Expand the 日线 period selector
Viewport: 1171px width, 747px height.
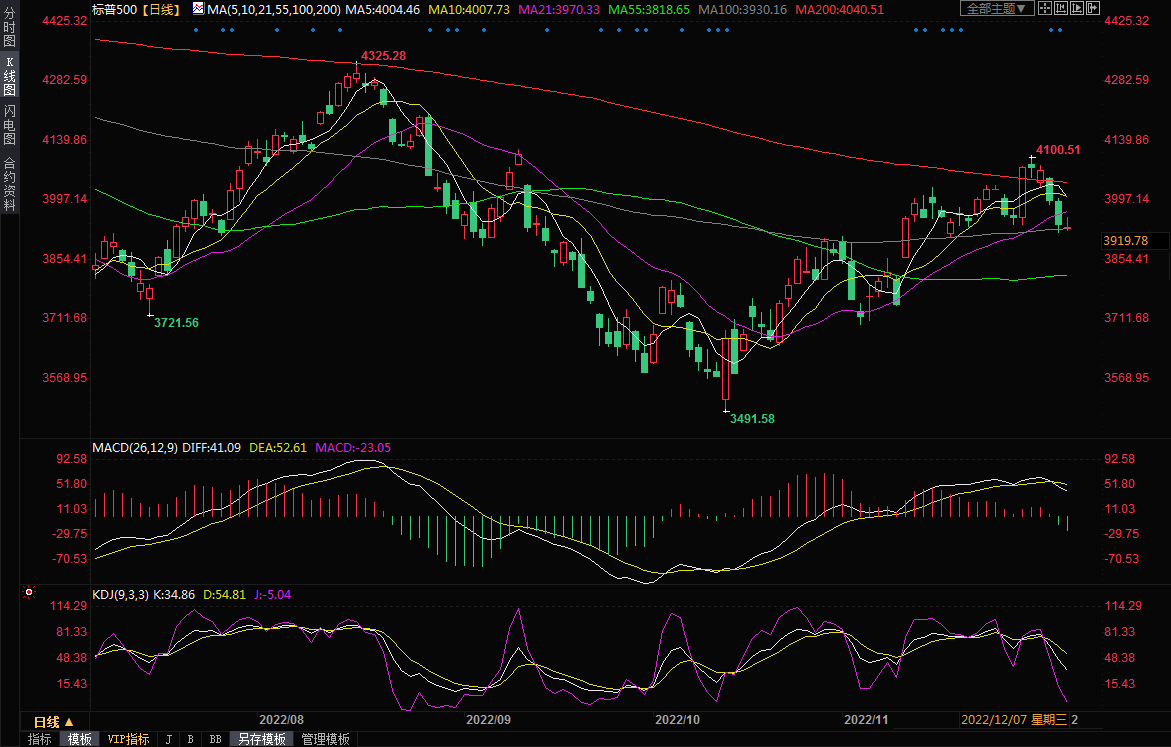click(54, 721)
